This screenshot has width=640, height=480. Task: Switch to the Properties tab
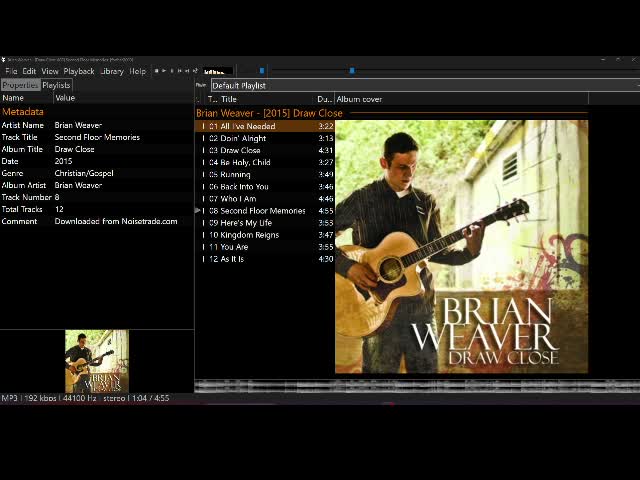[20, 85]
